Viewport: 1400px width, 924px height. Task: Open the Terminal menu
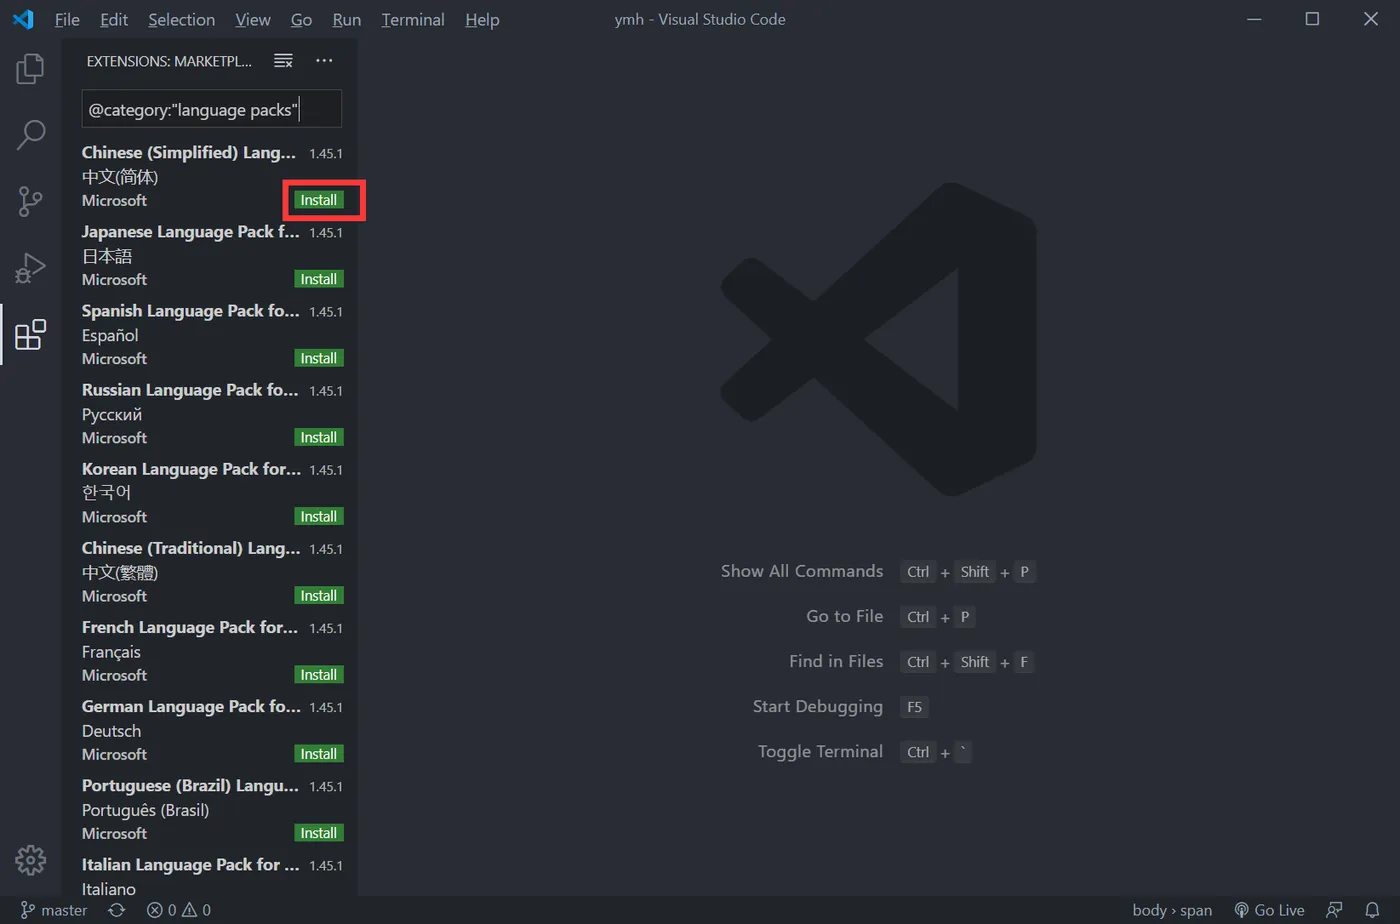tap(413, 20)
